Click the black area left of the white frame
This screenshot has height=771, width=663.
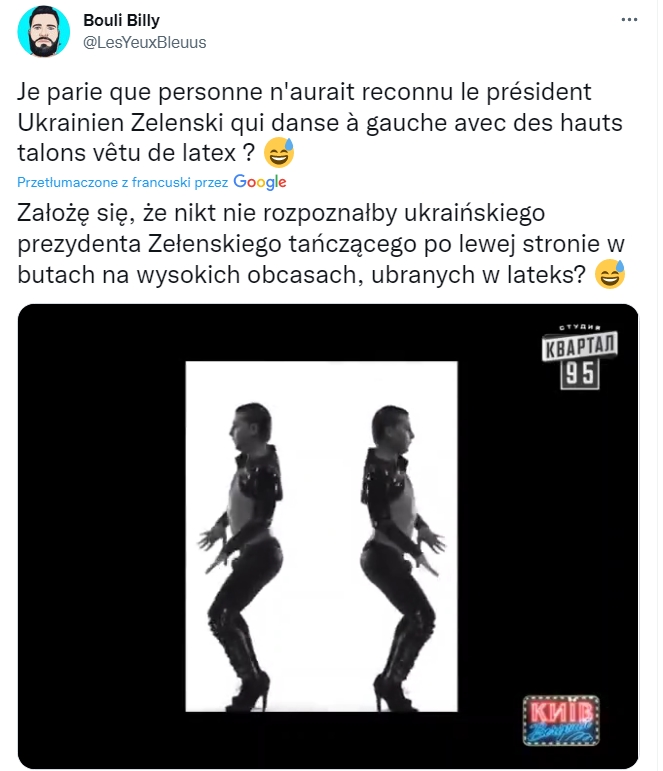[x=102, y=536]
